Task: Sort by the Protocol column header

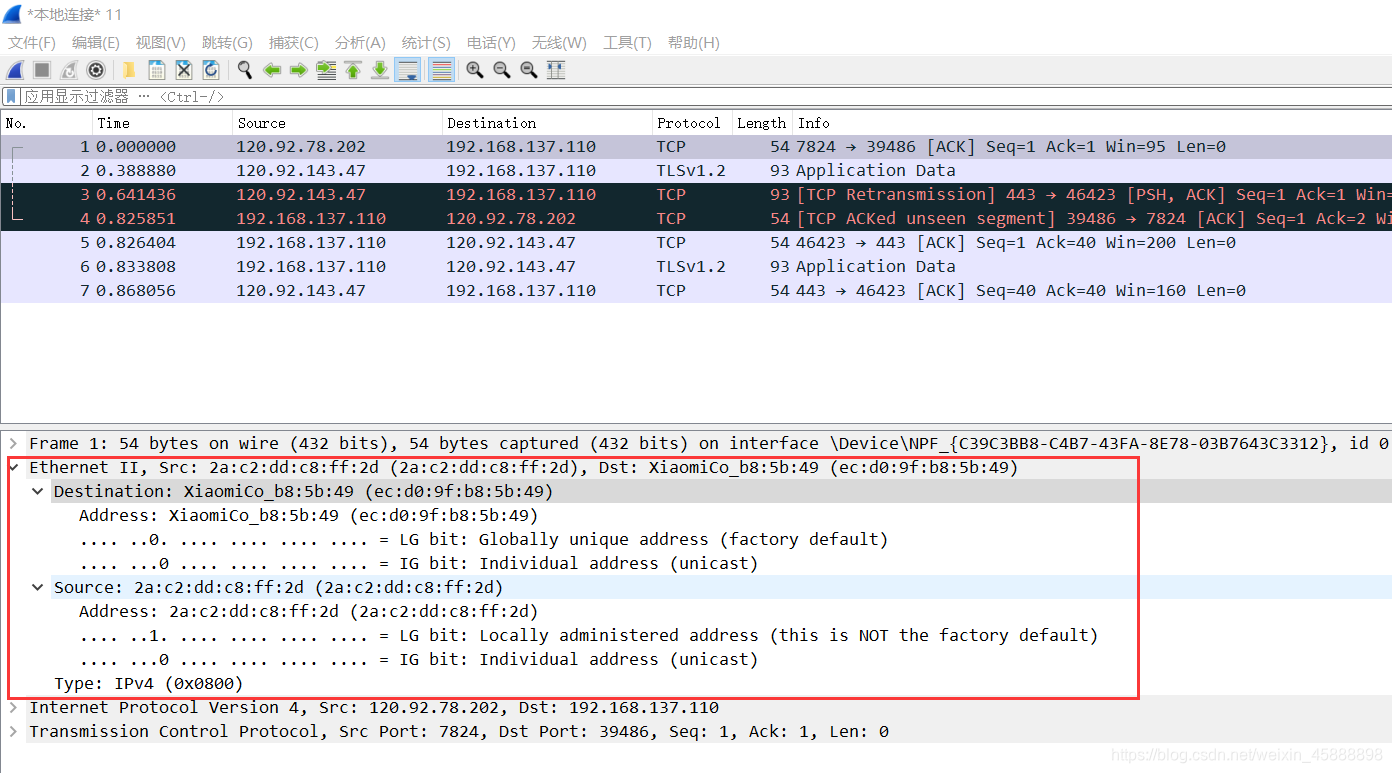Action: coord(692,123)
